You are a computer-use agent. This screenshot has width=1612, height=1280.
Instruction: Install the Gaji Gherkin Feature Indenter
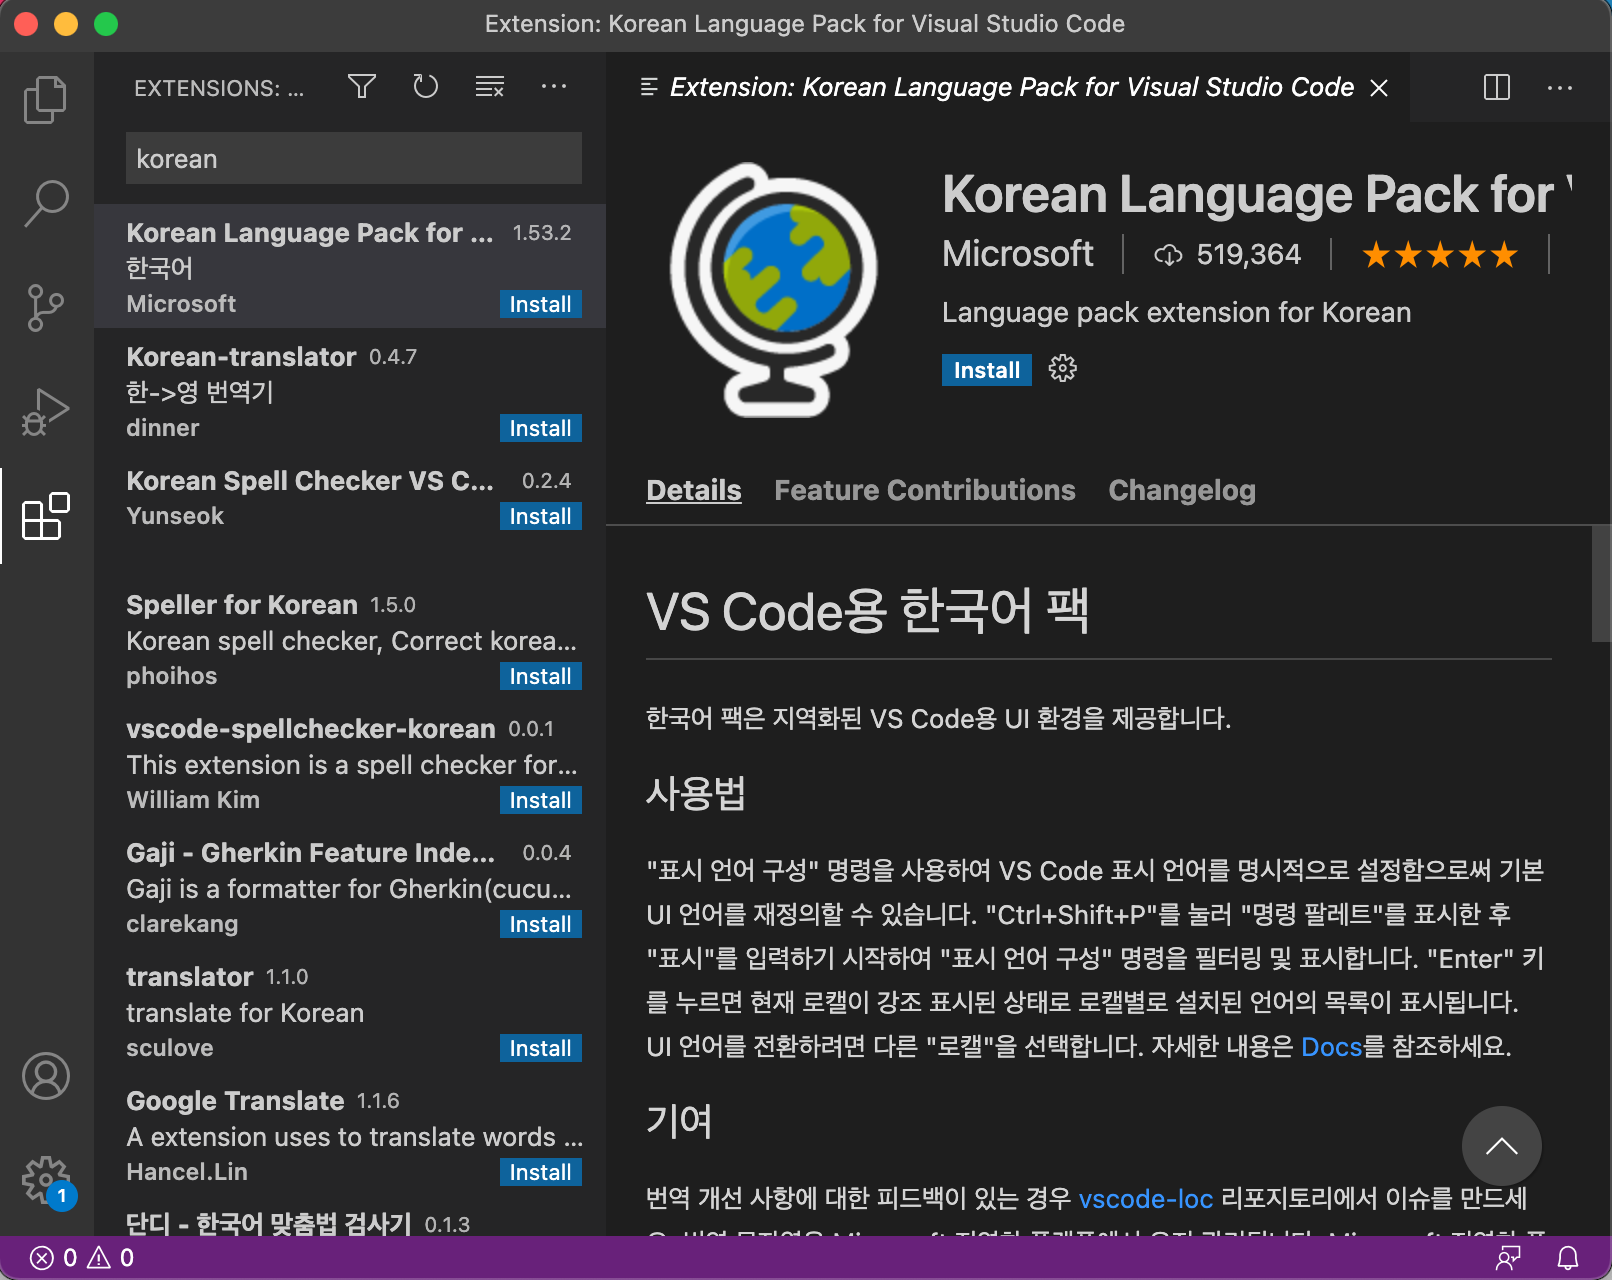[540, 924]
